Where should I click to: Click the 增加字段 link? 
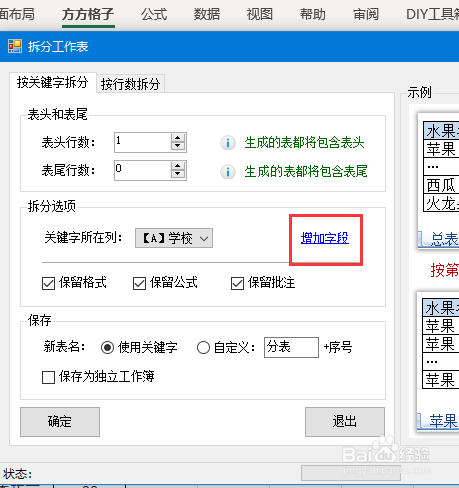325,238
